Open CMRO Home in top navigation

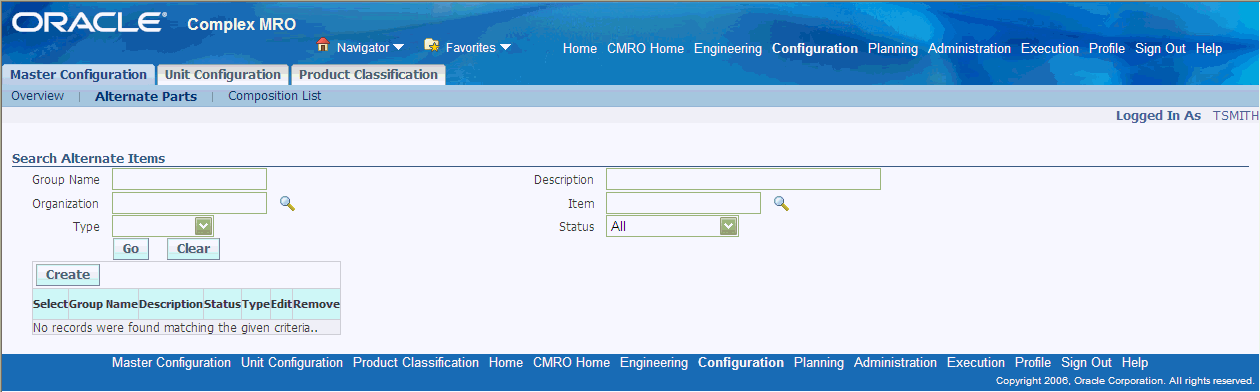pyautogui.click(x=645, y=48)
